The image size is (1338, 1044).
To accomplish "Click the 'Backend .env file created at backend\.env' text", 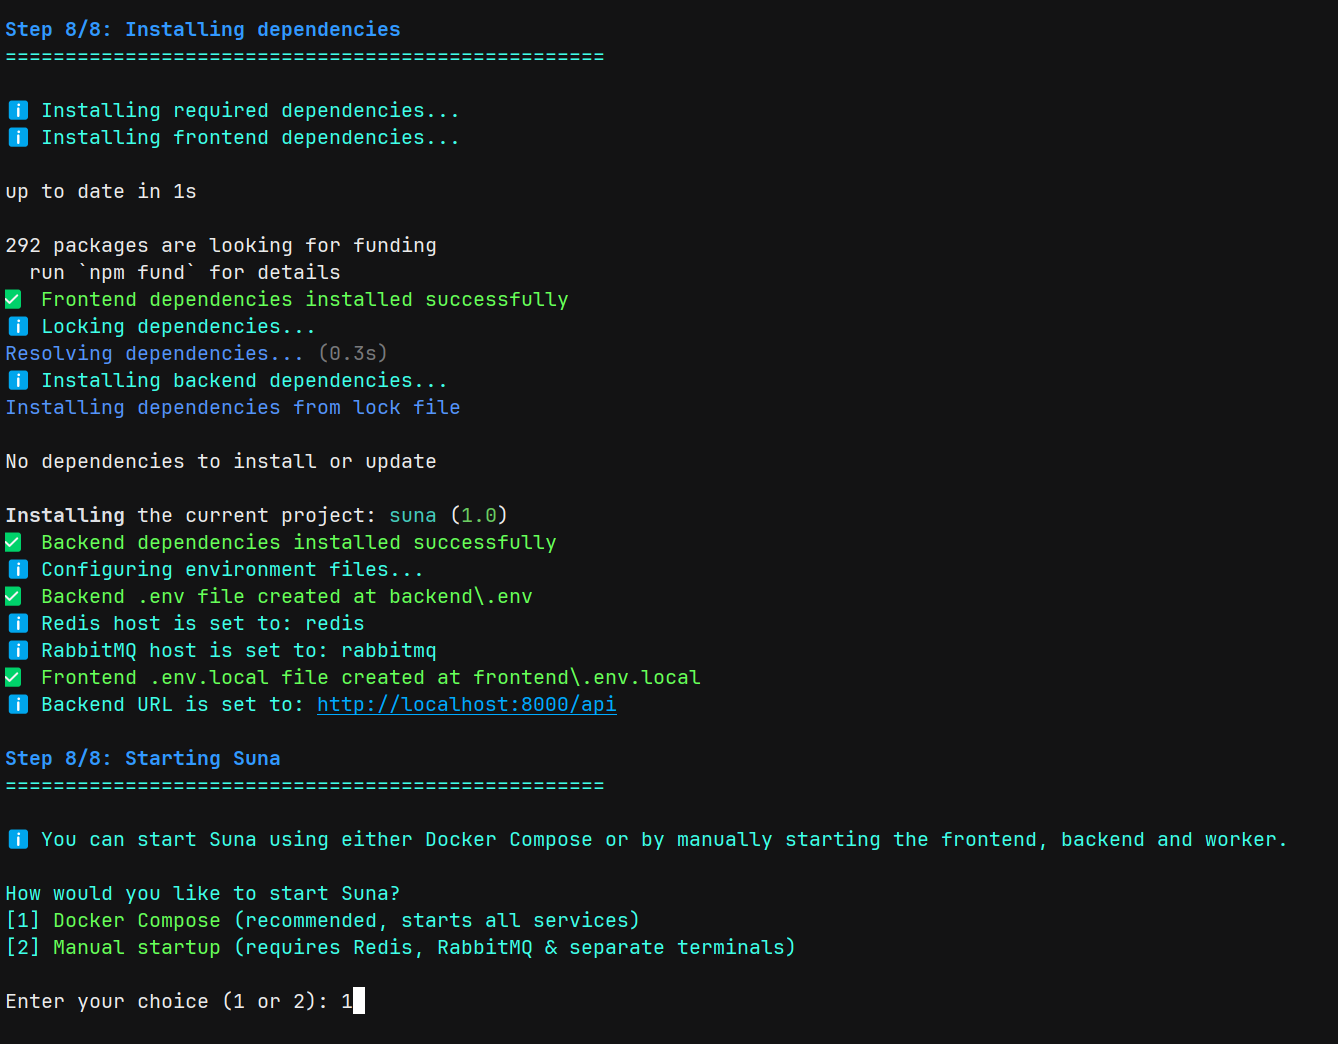I will coord(287,596).
